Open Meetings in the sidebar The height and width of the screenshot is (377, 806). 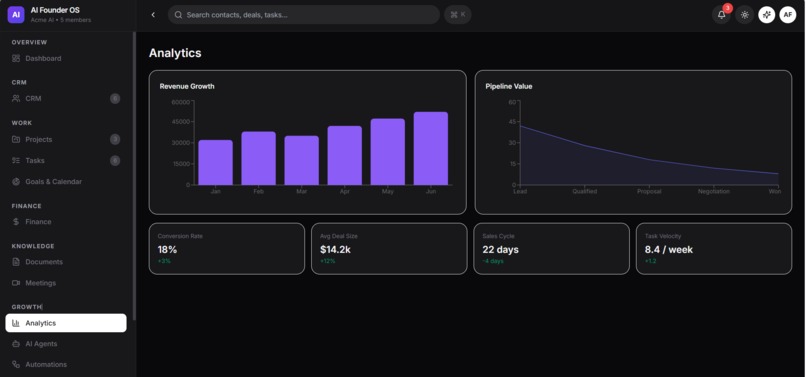tap(66, 283)
